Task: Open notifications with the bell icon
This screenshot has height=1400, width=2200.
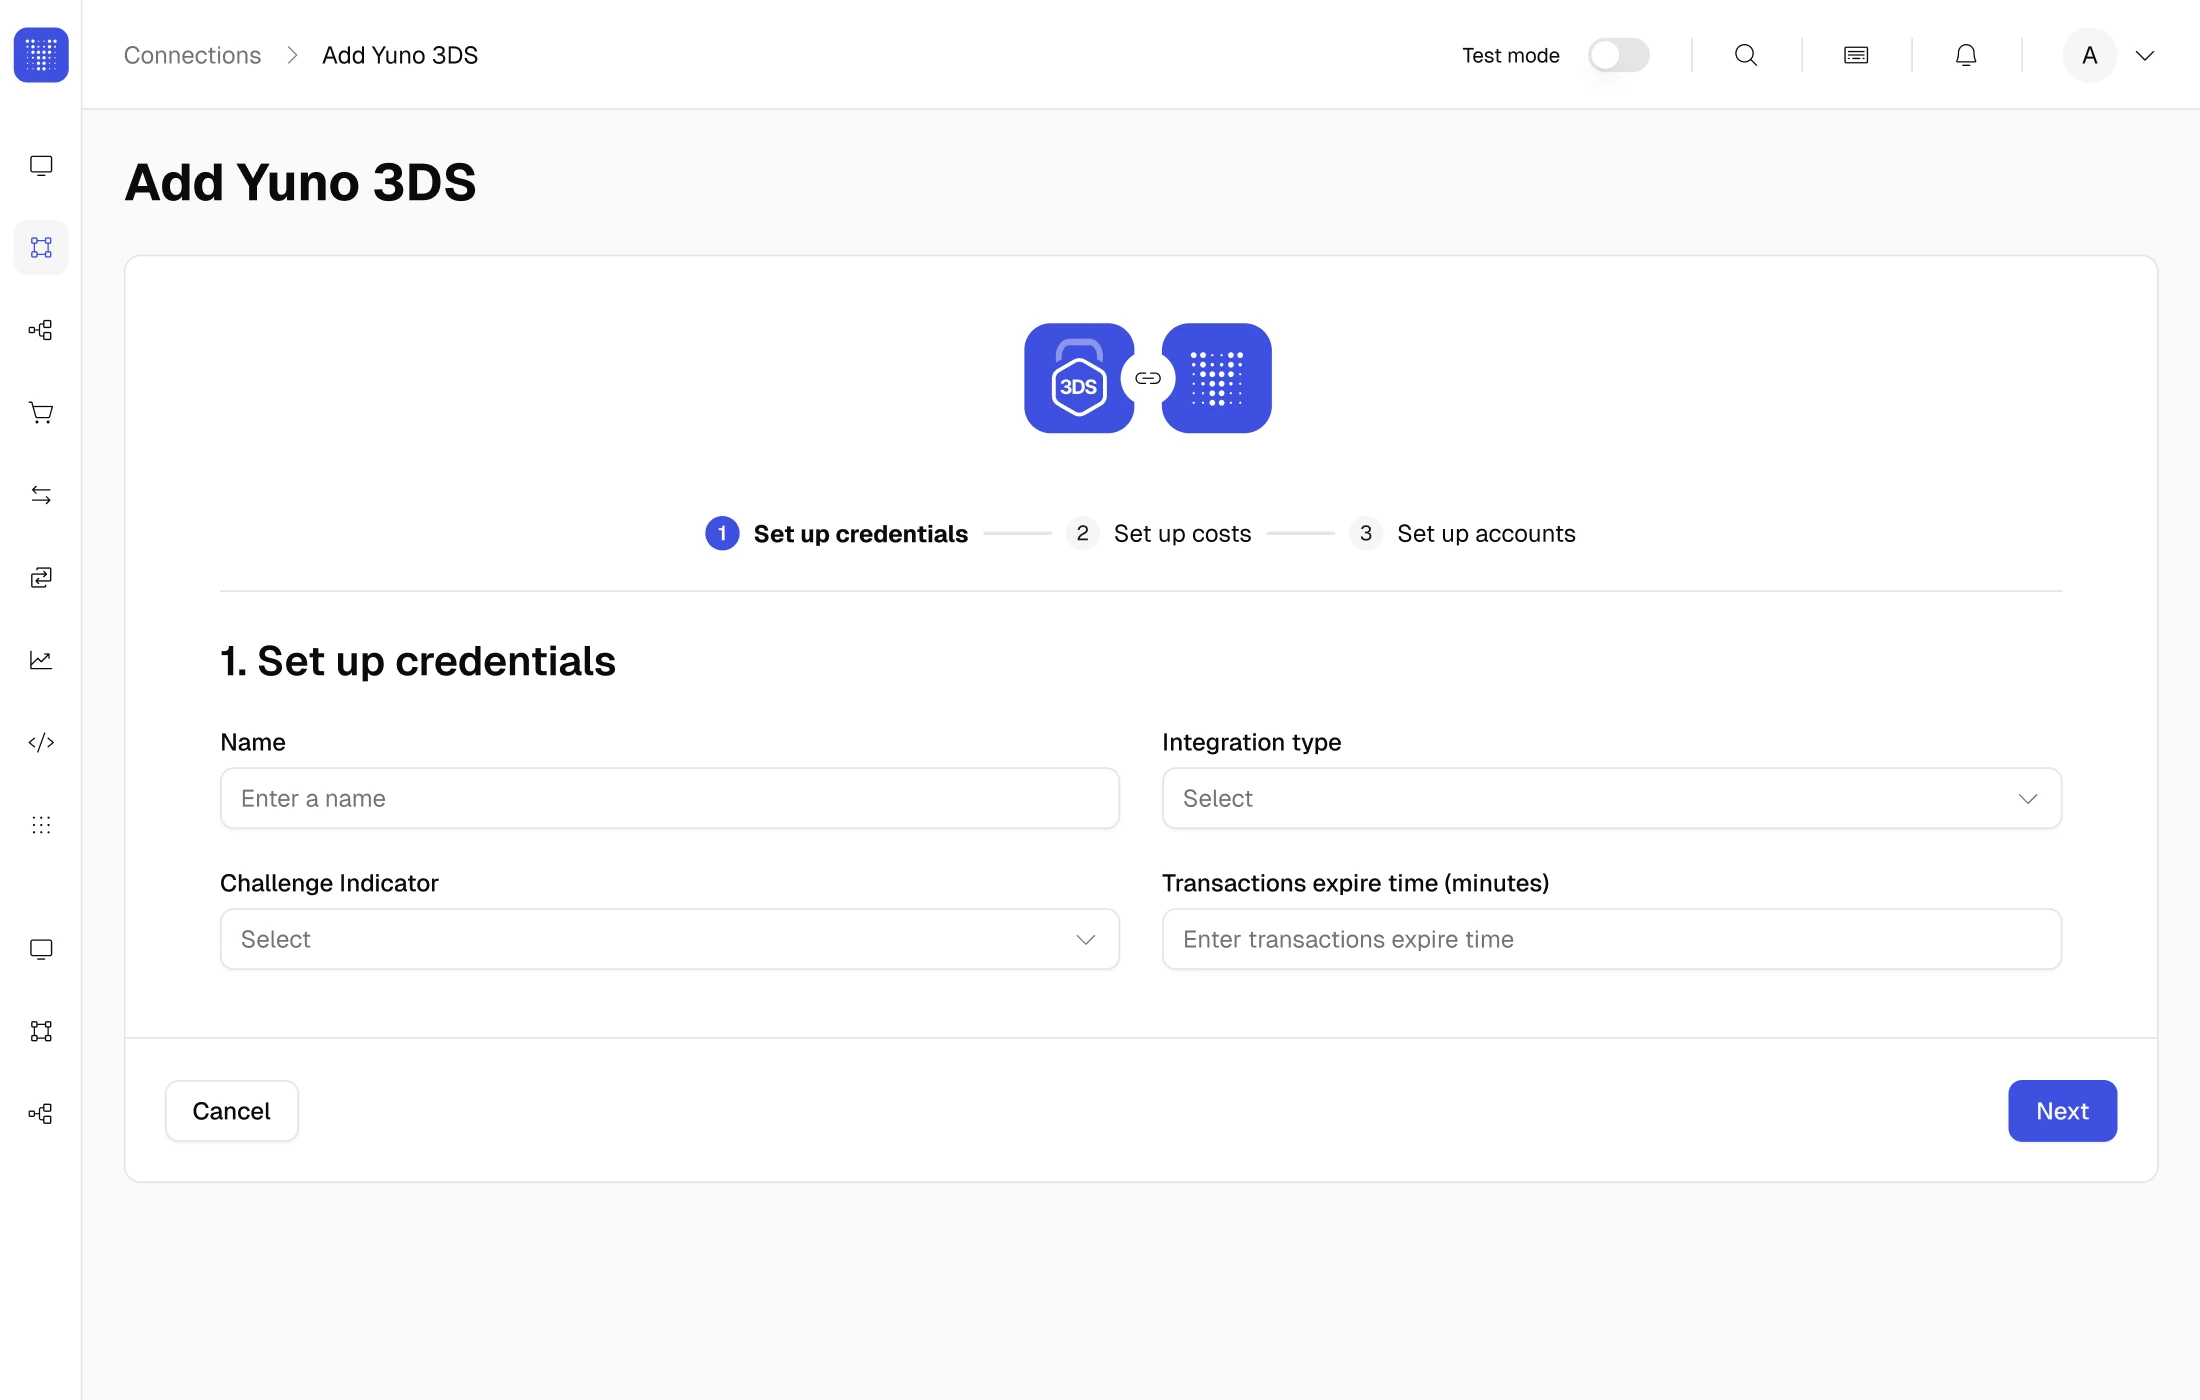Action: [1966, 55]
